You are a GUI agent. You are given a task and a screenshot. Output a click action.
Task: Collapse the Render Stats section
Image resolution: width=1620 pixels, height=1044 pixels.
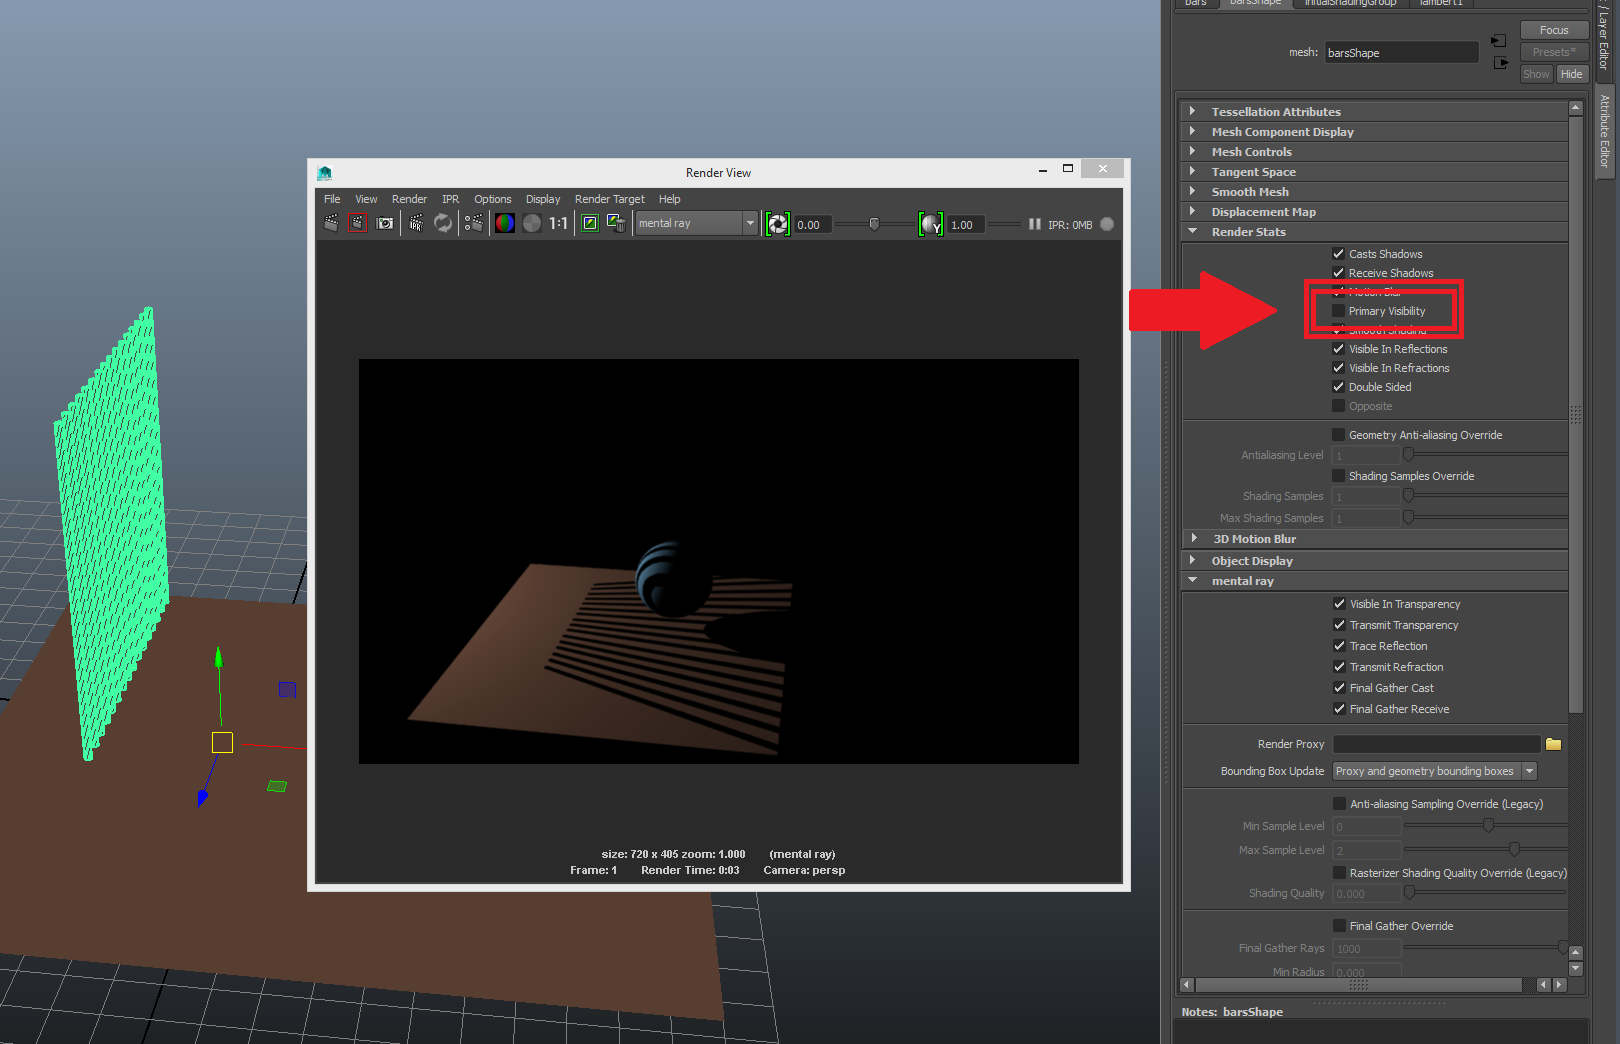[1192, 232]
